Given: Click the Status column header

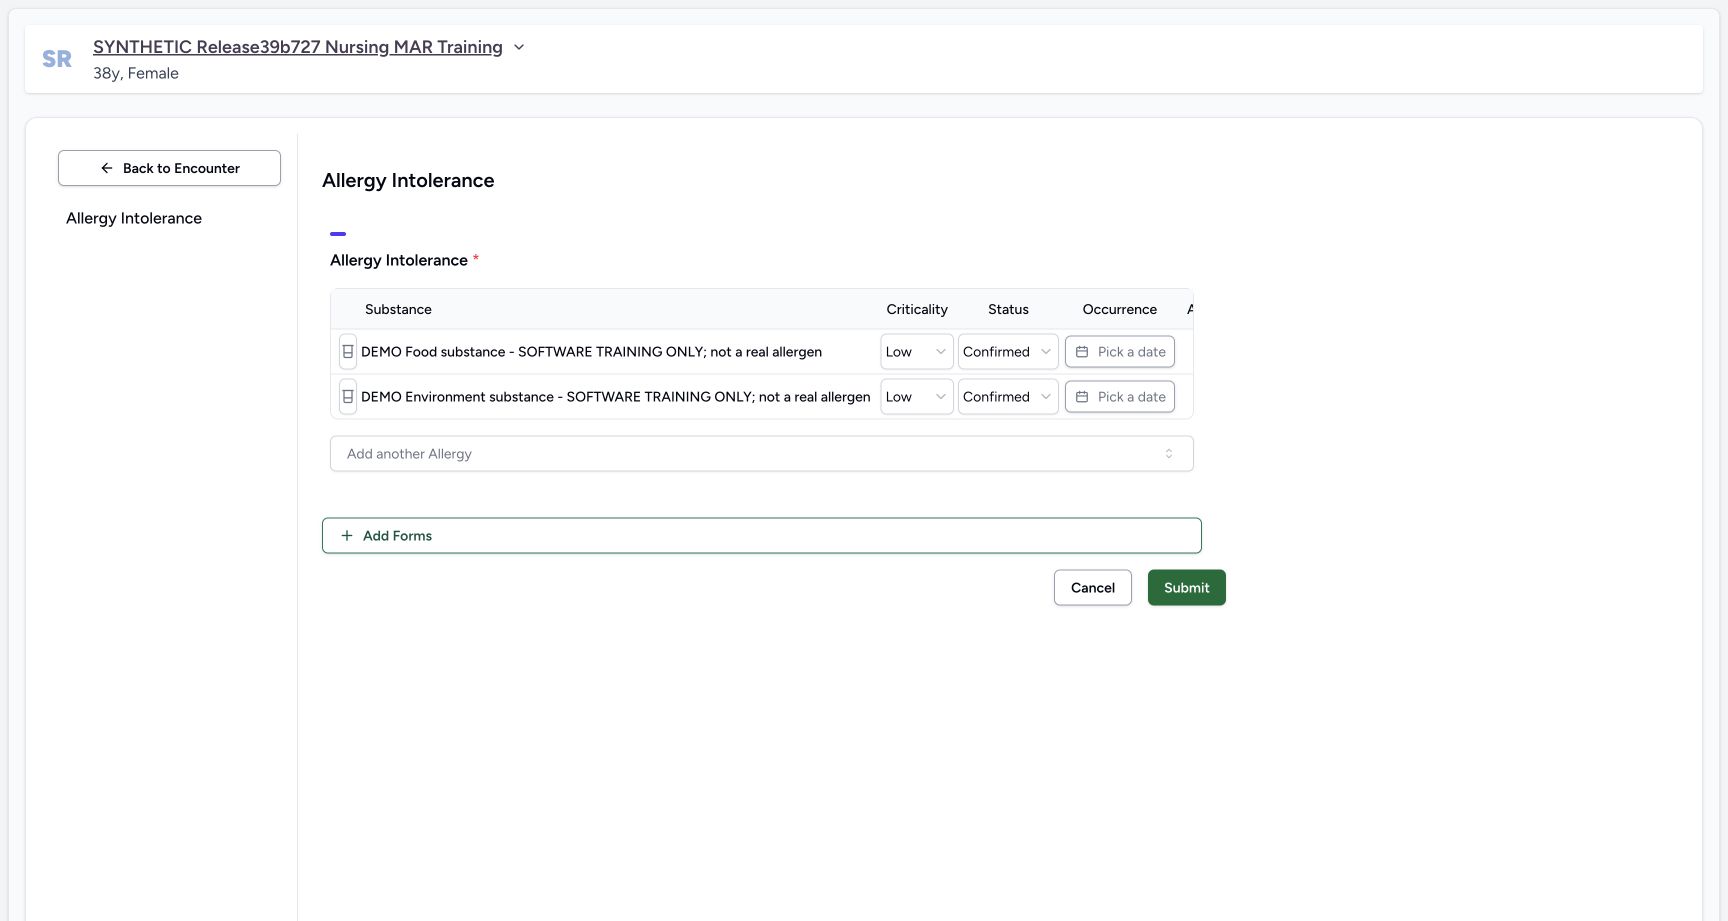Looking at the screenshot, I should pos(1008,310).
